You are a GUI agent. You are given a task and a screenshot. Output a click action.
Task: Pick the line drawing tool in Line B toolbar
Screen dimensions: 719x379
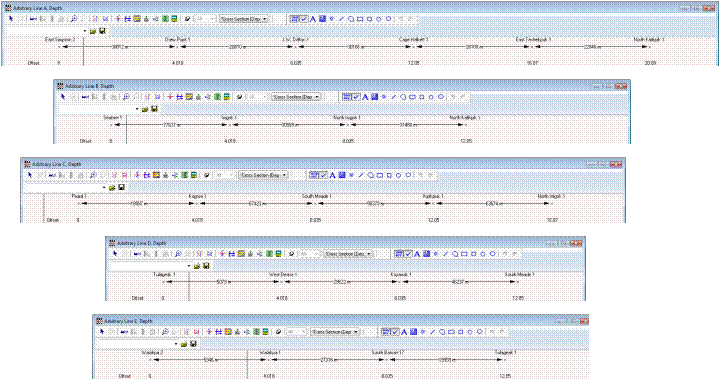[x=393, y=97]
